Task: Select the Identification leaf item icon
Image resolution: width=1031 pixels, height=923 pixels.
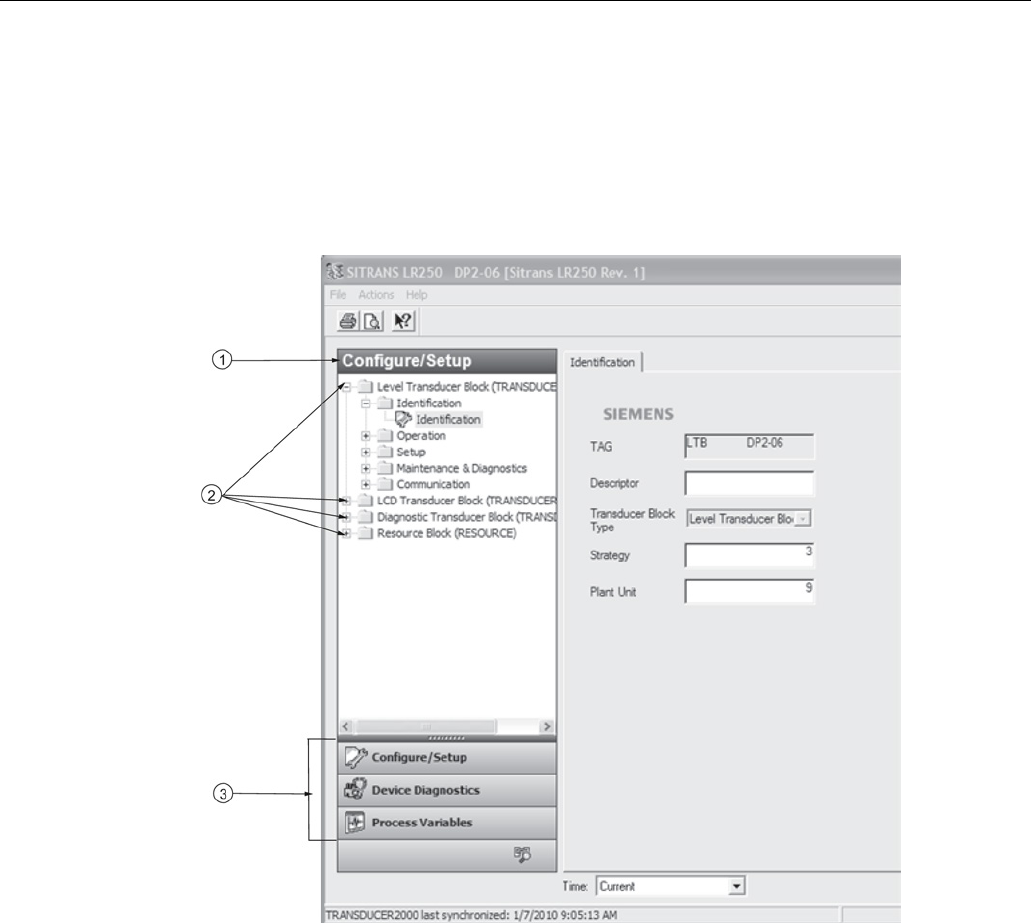Action: (x=403, y=419)
